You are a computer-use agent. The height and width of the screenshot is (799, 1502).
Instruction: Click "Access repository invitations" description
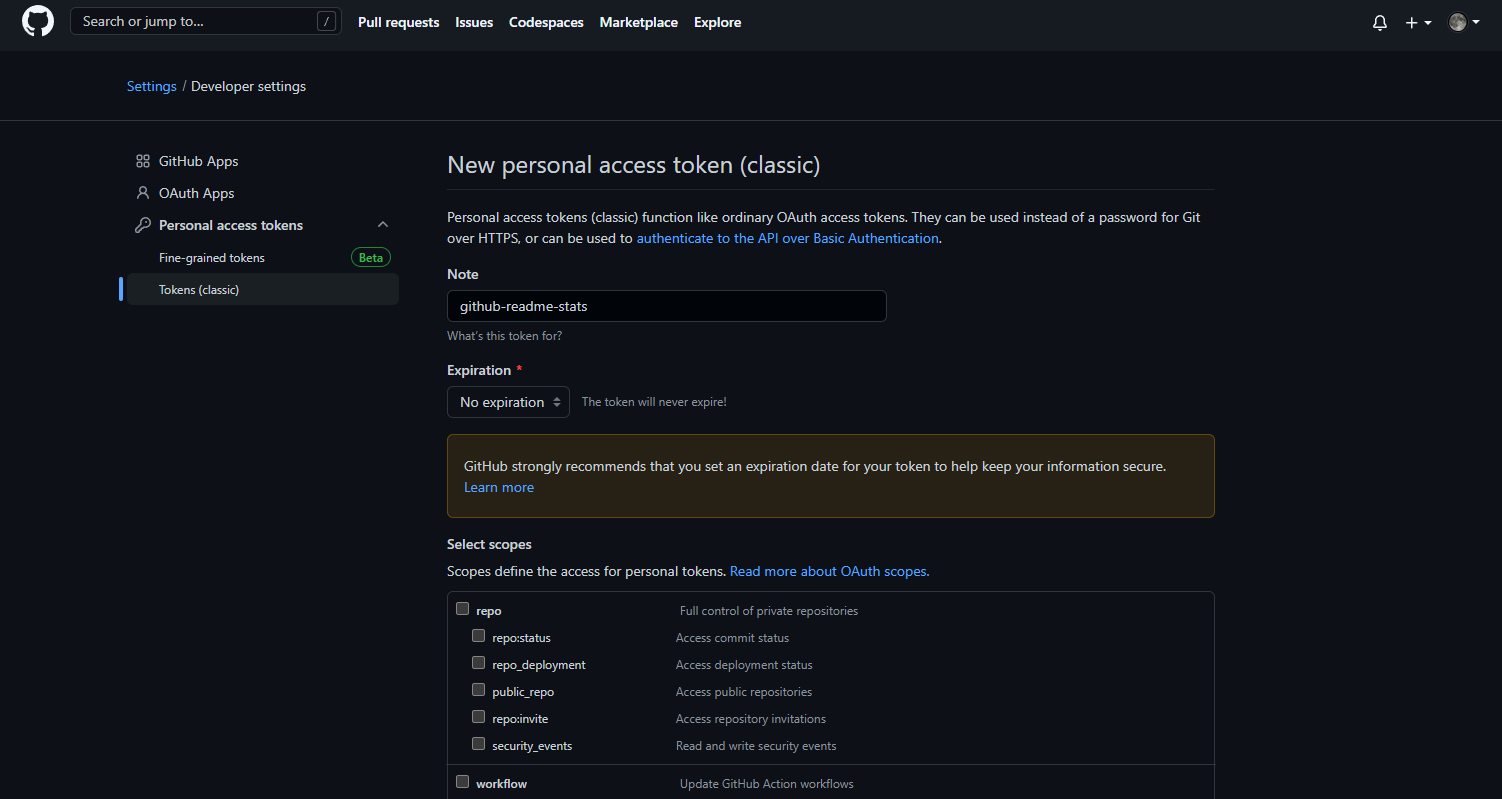[751, 718]
